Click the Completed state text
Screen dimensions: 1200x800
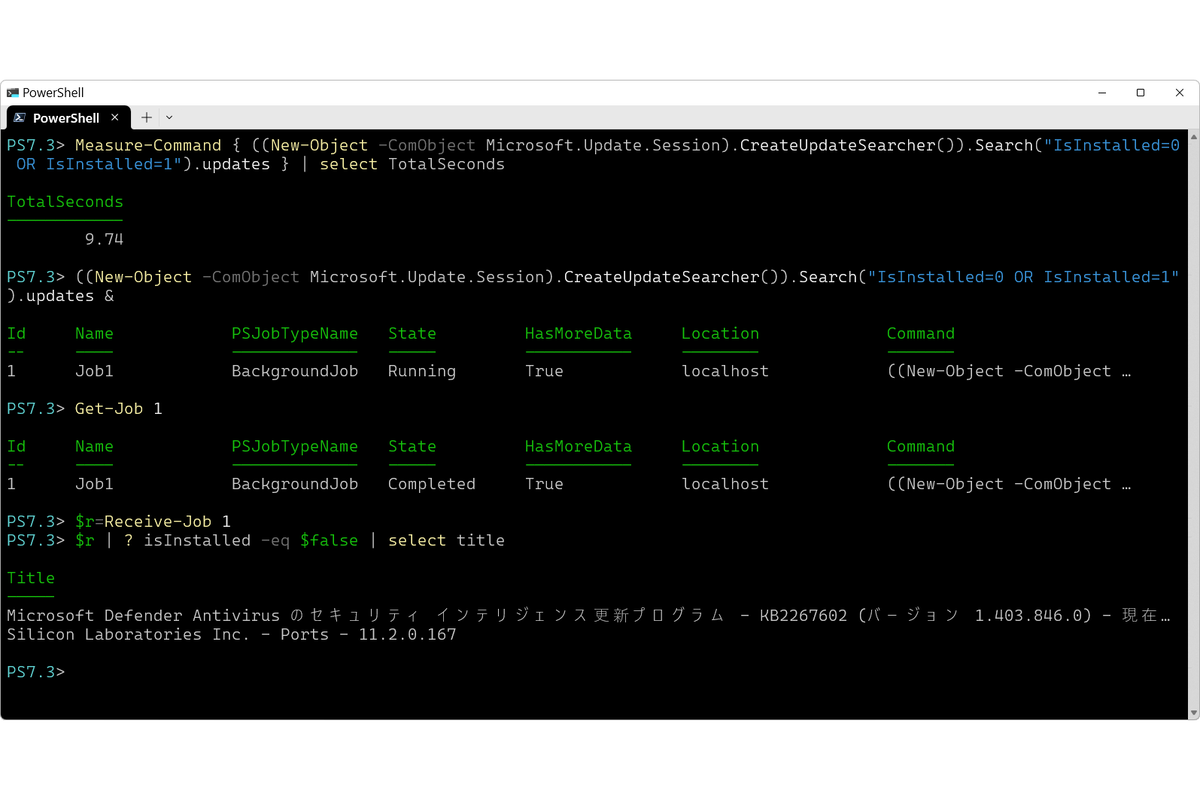point(431,484)
